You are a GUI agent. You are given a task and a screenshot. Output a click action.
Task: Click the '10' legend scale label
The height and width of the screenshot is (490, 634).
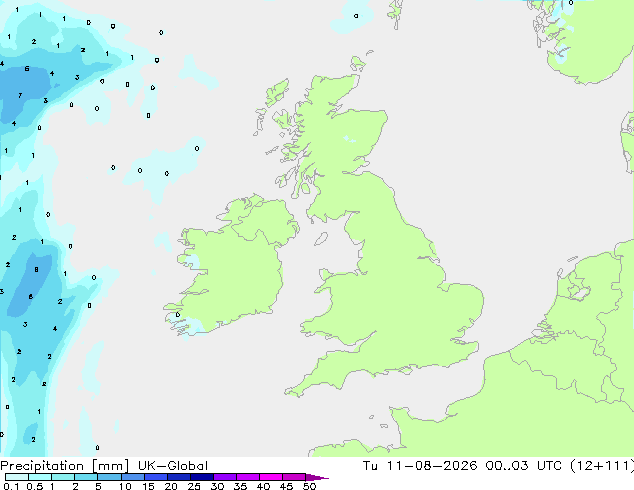pos(125,486)
